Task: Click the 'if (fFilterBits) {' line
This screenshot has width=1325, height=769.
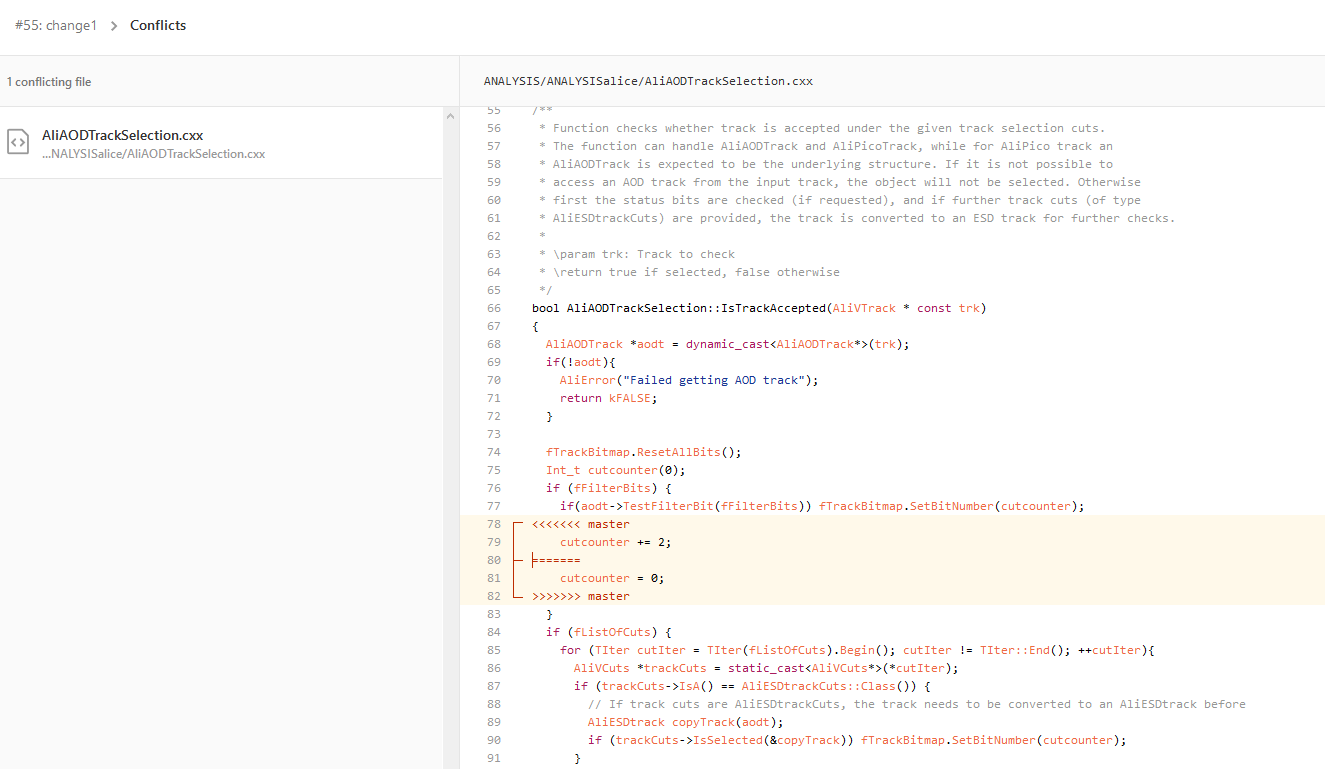Action: click(x=609, y=488)
